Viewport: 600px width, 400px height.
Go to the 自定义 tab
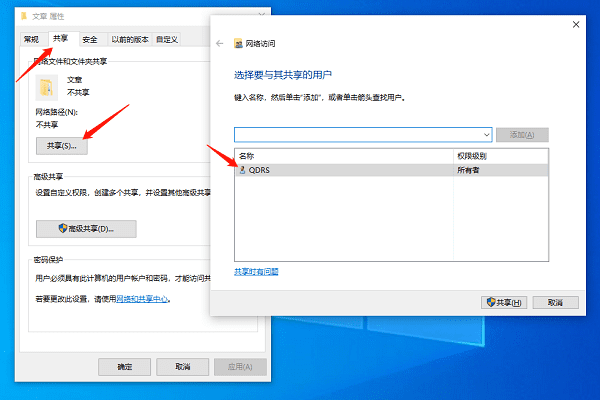166,39
